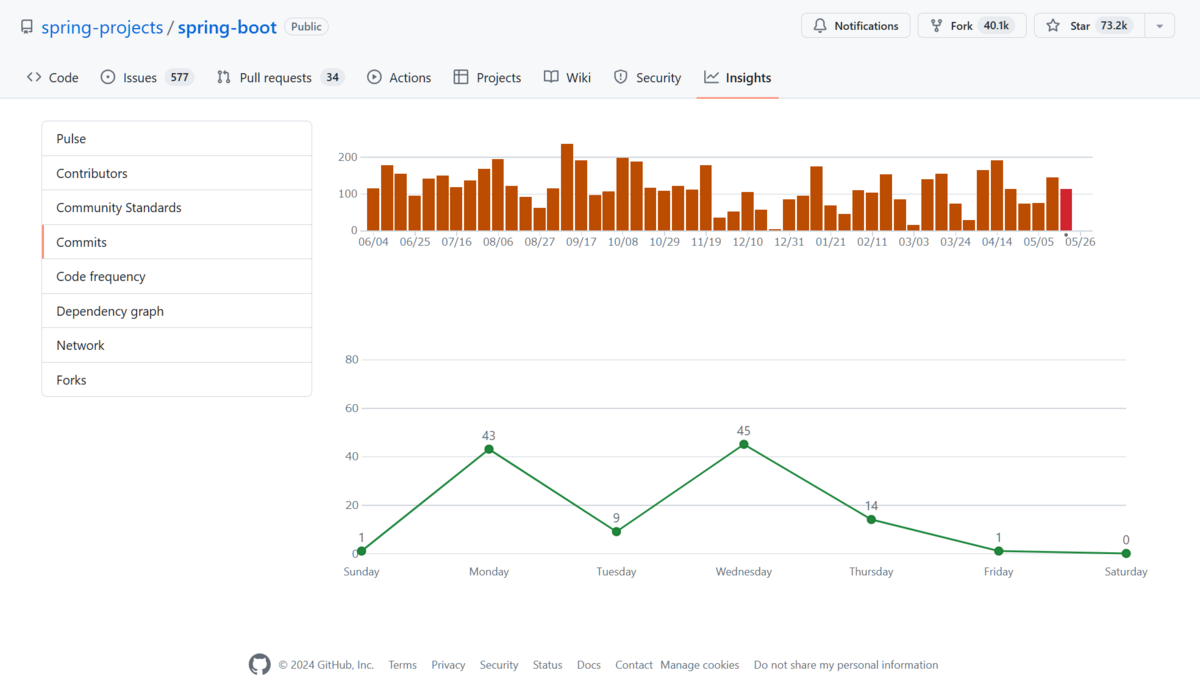Open Code frequency in the sidebar
The width and height of the screenshot is (1200, 690).
[177, 277]
